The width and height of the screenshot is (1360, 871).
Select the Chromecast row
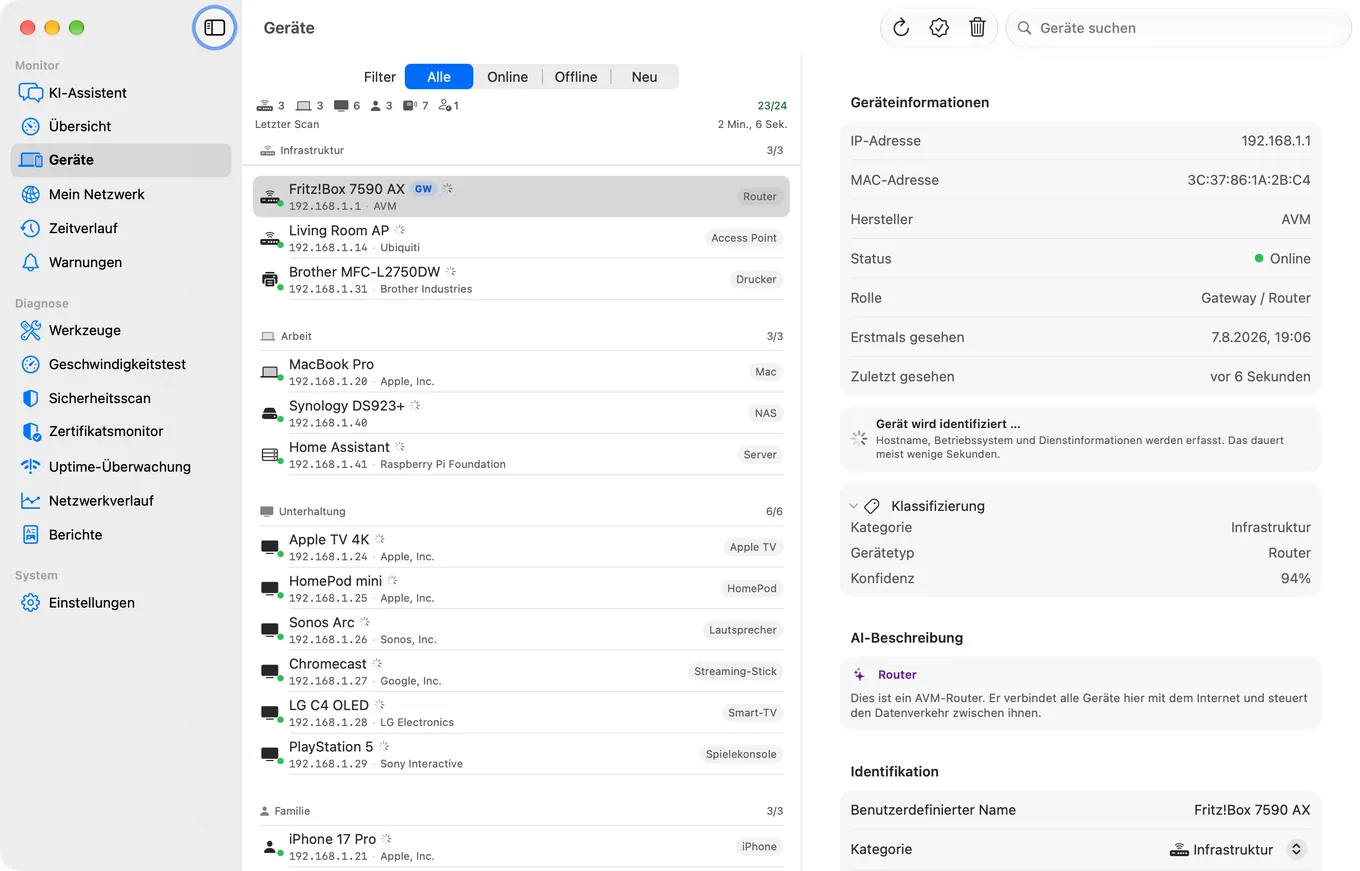[x=521, y=672]
